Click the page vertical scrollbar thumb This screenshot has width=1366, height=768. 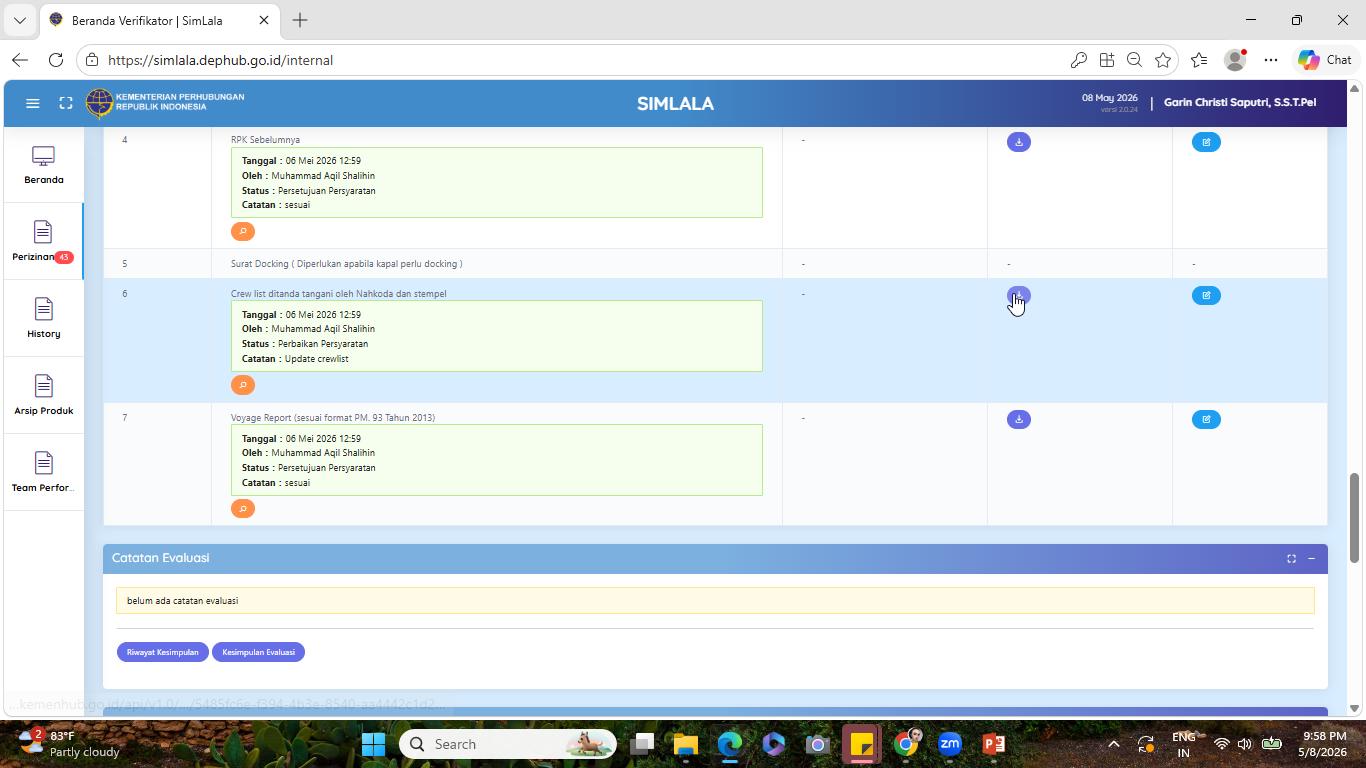click(x=1355, y=517)
